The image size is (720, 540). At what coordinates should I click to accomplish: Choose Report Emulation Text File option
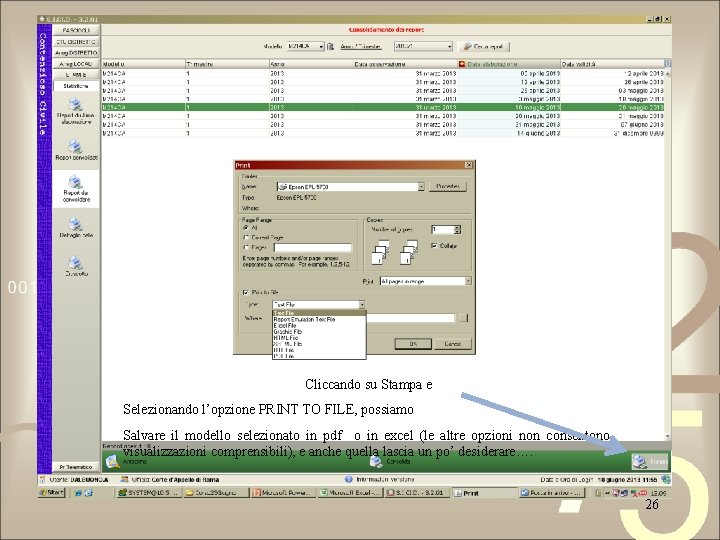coord(319,319)
